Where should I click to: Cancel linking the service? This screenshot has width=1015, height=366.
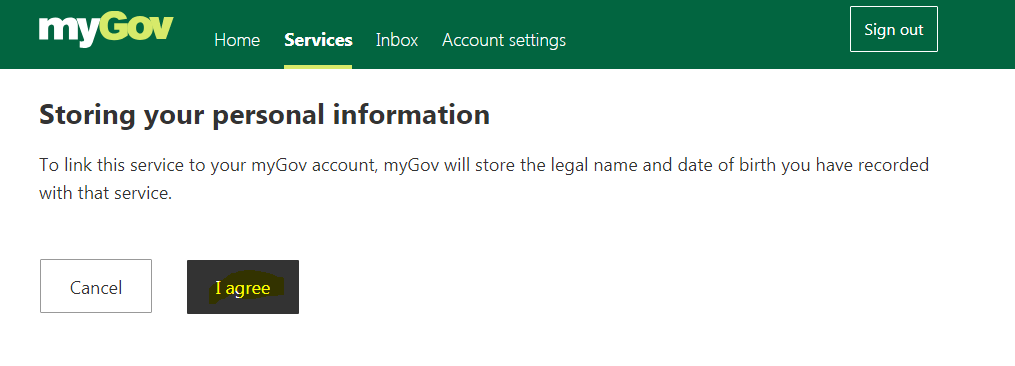[96, 286]
